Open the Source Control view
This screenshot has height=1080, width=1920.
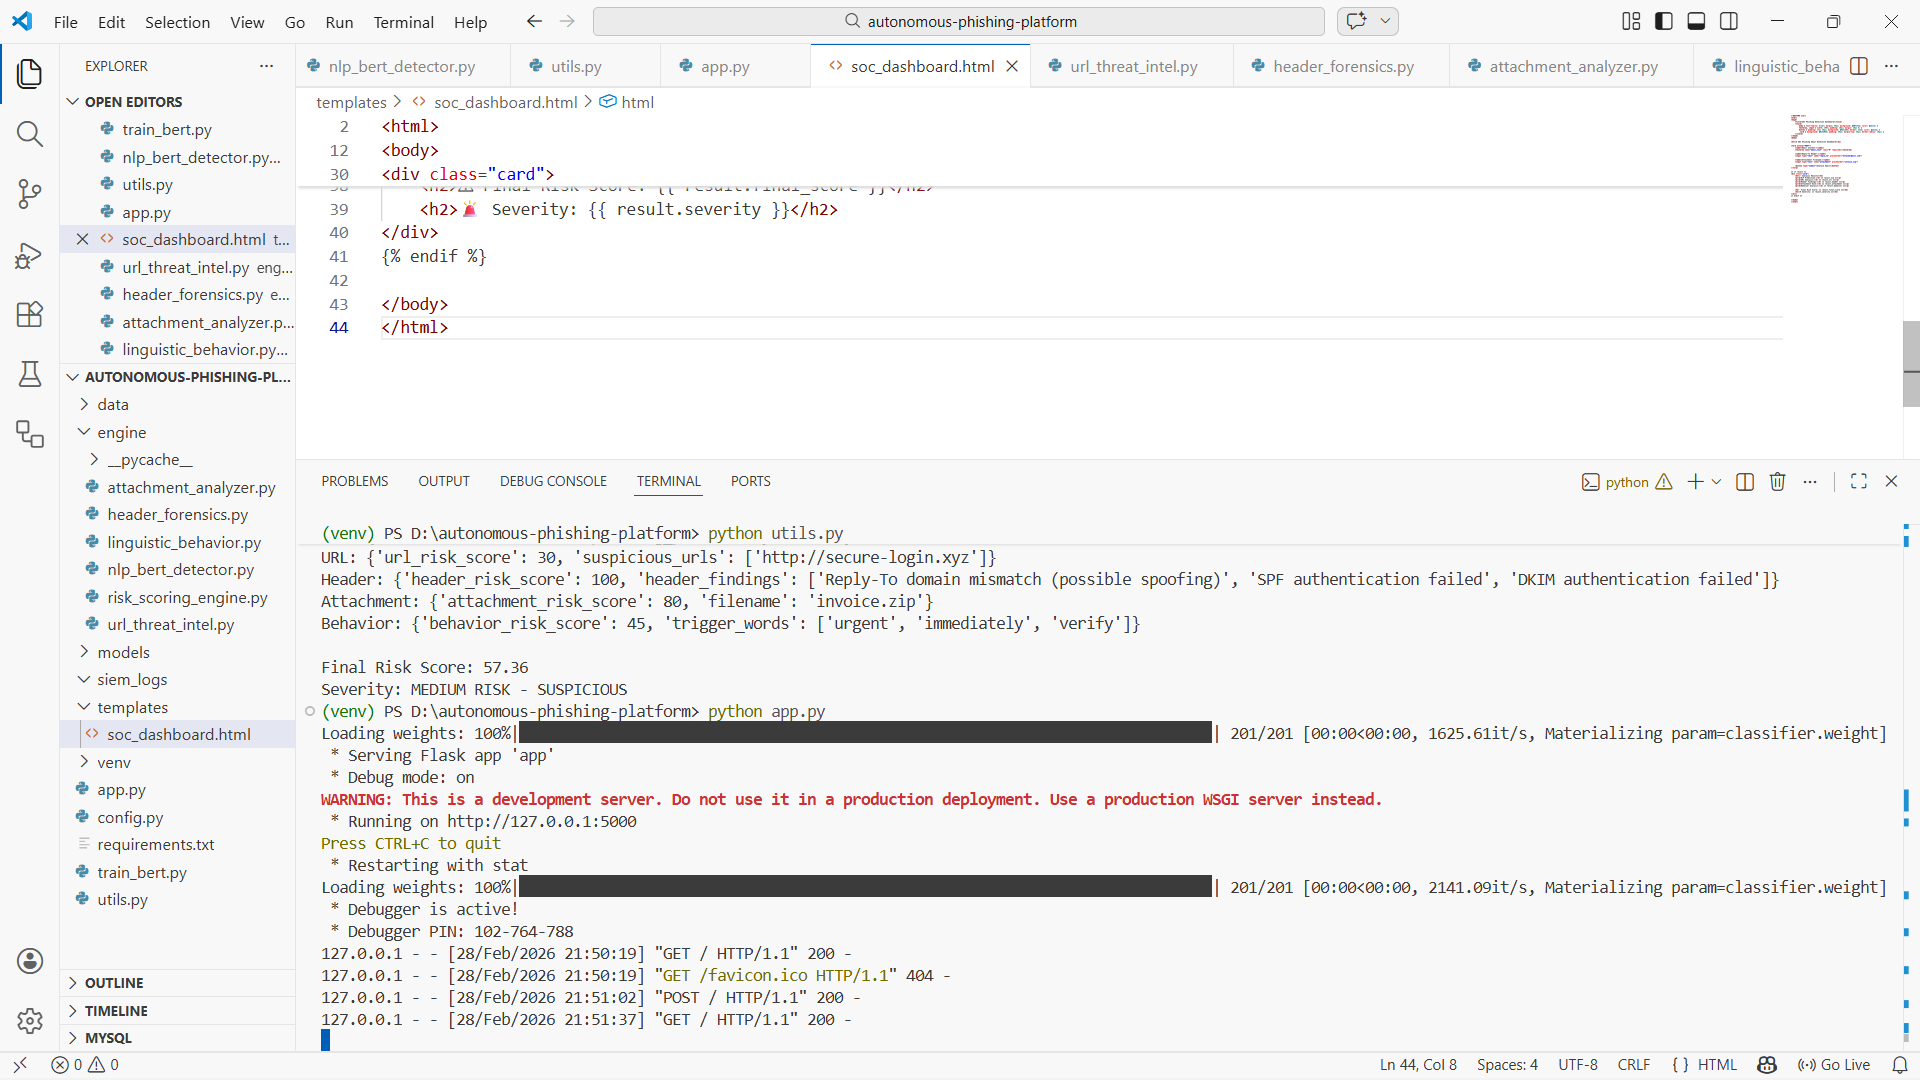(30, 194)
